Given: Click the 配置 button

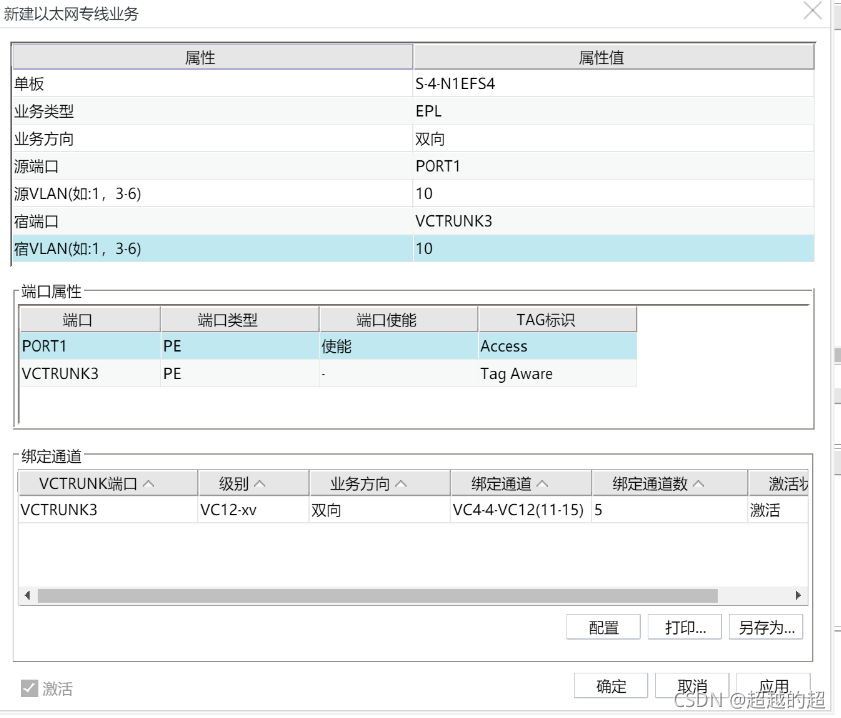Looking at the screenshot, I should (x=602, y=627).
